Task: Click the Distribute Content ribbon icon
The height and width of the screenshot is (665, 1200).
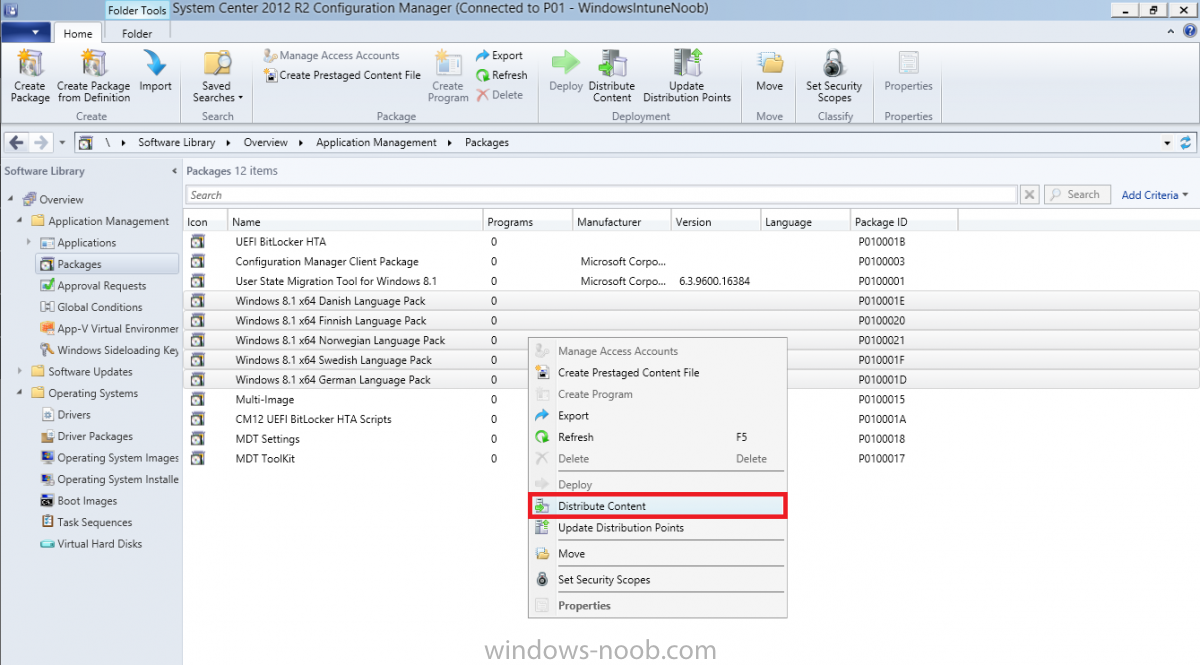Action: point(612,76)
